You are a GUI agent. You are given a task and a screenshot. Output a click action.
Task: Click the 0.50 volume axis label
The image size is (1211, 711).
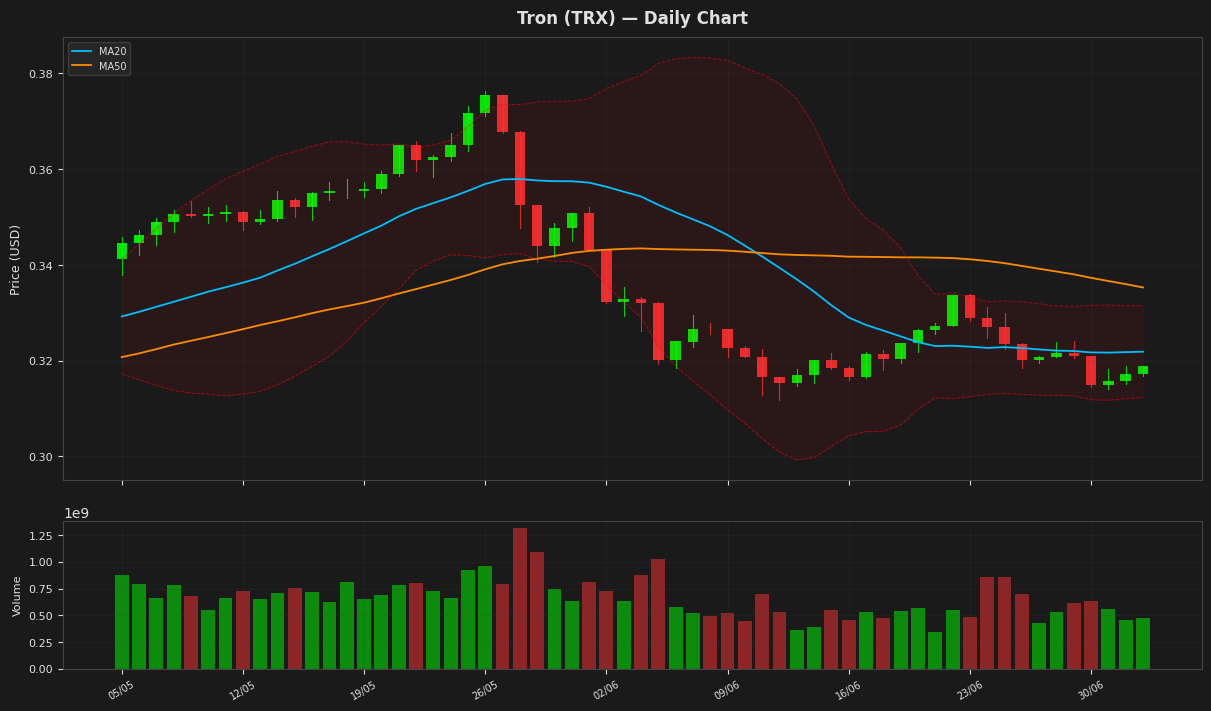click(44, 616)
